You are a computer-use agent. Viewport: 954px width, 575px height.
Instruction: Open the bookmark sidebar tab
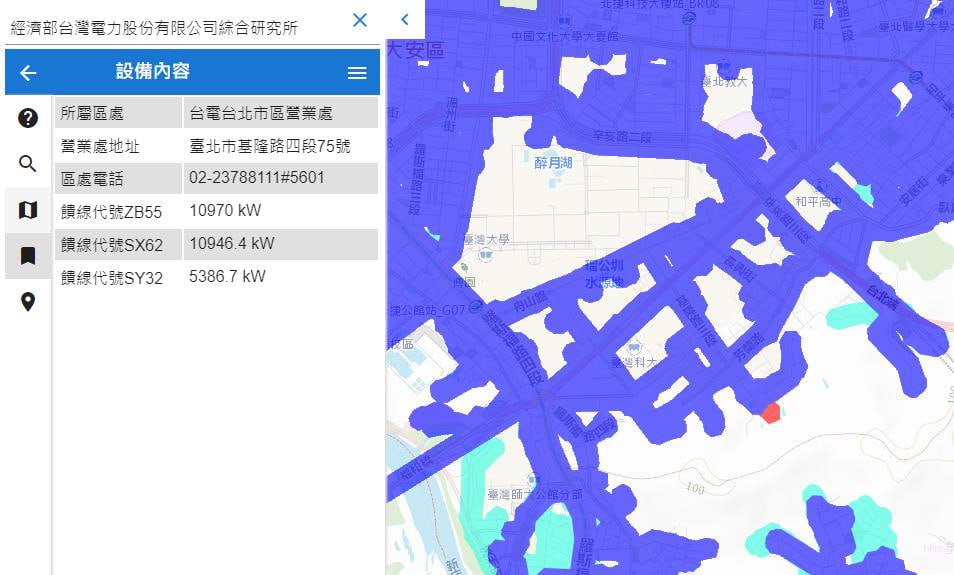(x=28, y=256)
